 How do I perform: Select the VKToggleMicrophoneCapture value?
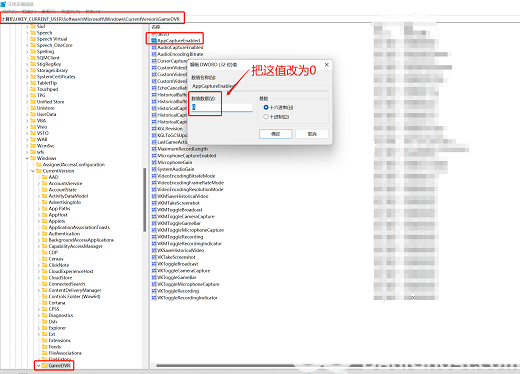(188, 284)
